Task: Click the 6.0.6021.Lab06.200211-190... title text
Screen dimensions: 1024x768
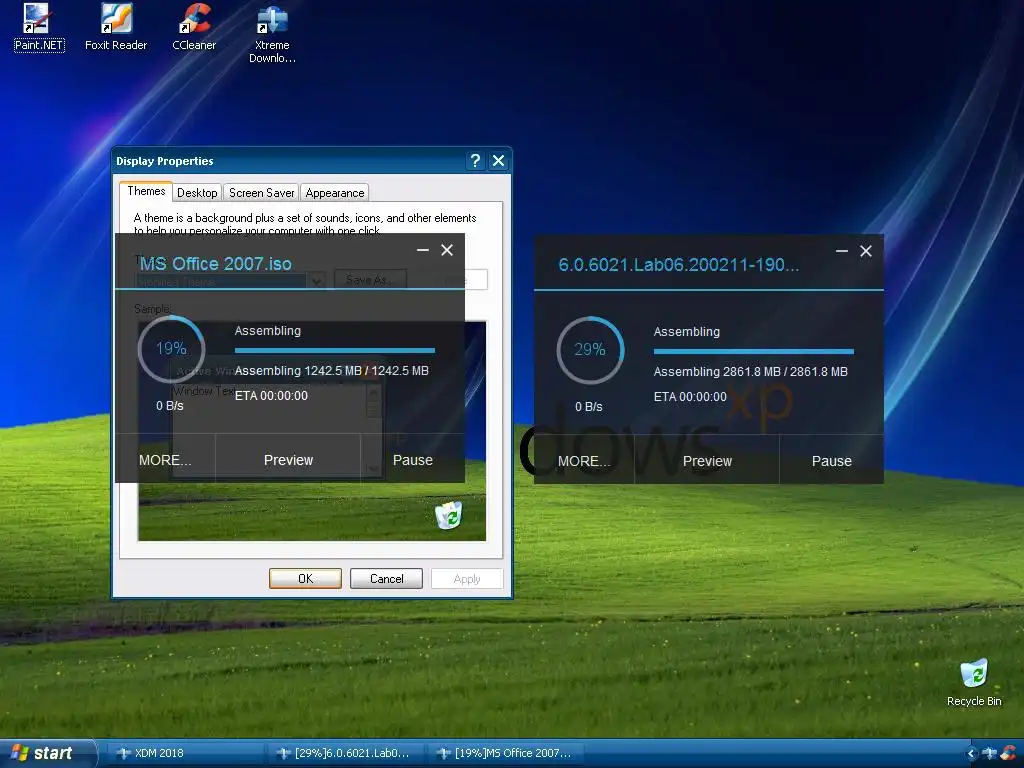Action: click(x=679, y=265)
